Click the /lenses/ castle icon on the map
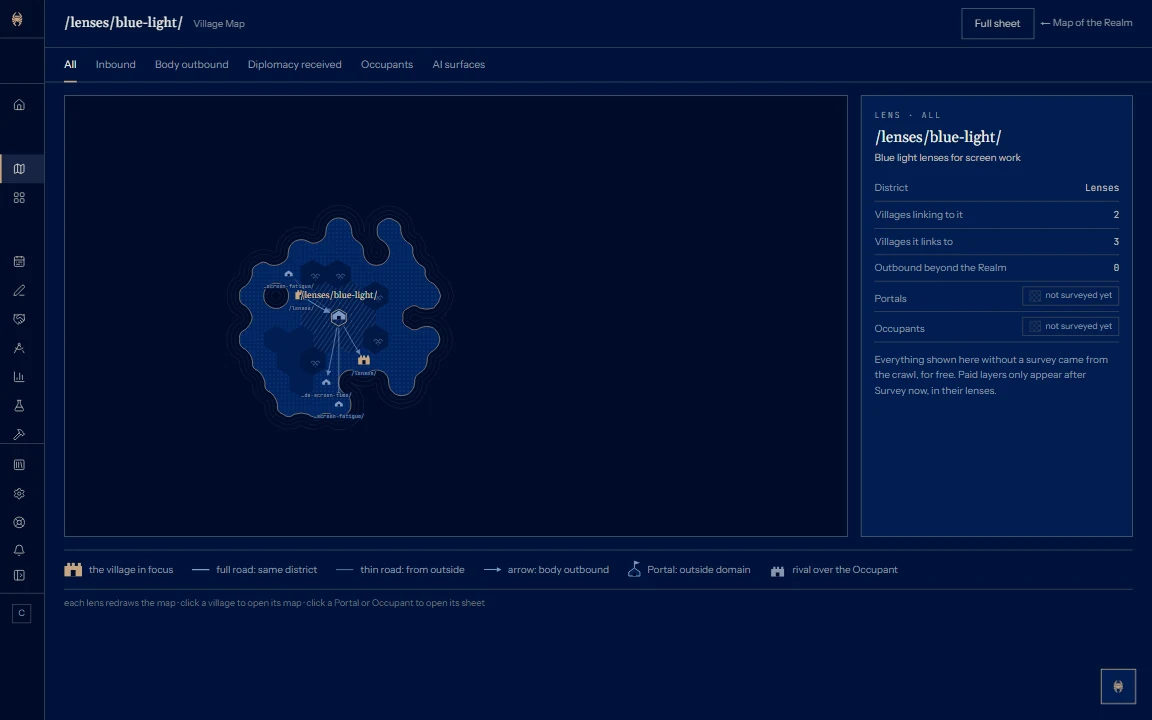1152x720 pixels. tap(364, 360)
